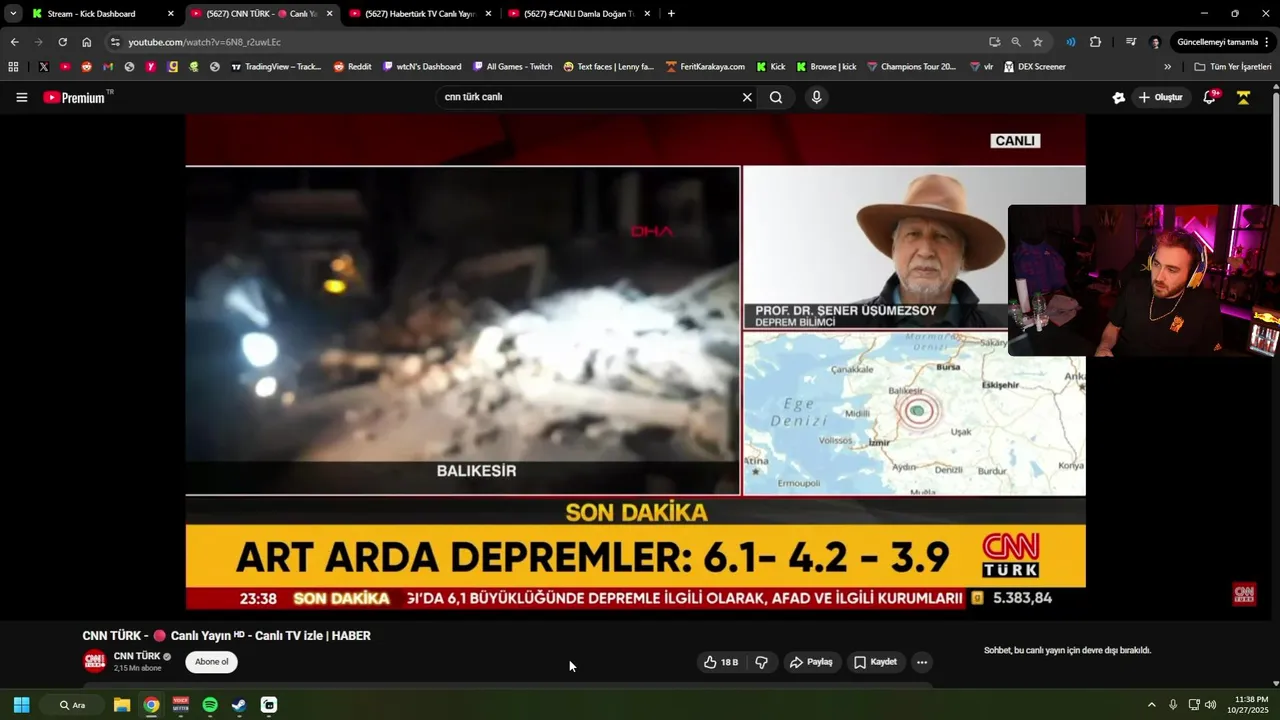1280x720 pixels.
Task: Open Spotify from the taskbar
Action: click(x=210, y=705)
